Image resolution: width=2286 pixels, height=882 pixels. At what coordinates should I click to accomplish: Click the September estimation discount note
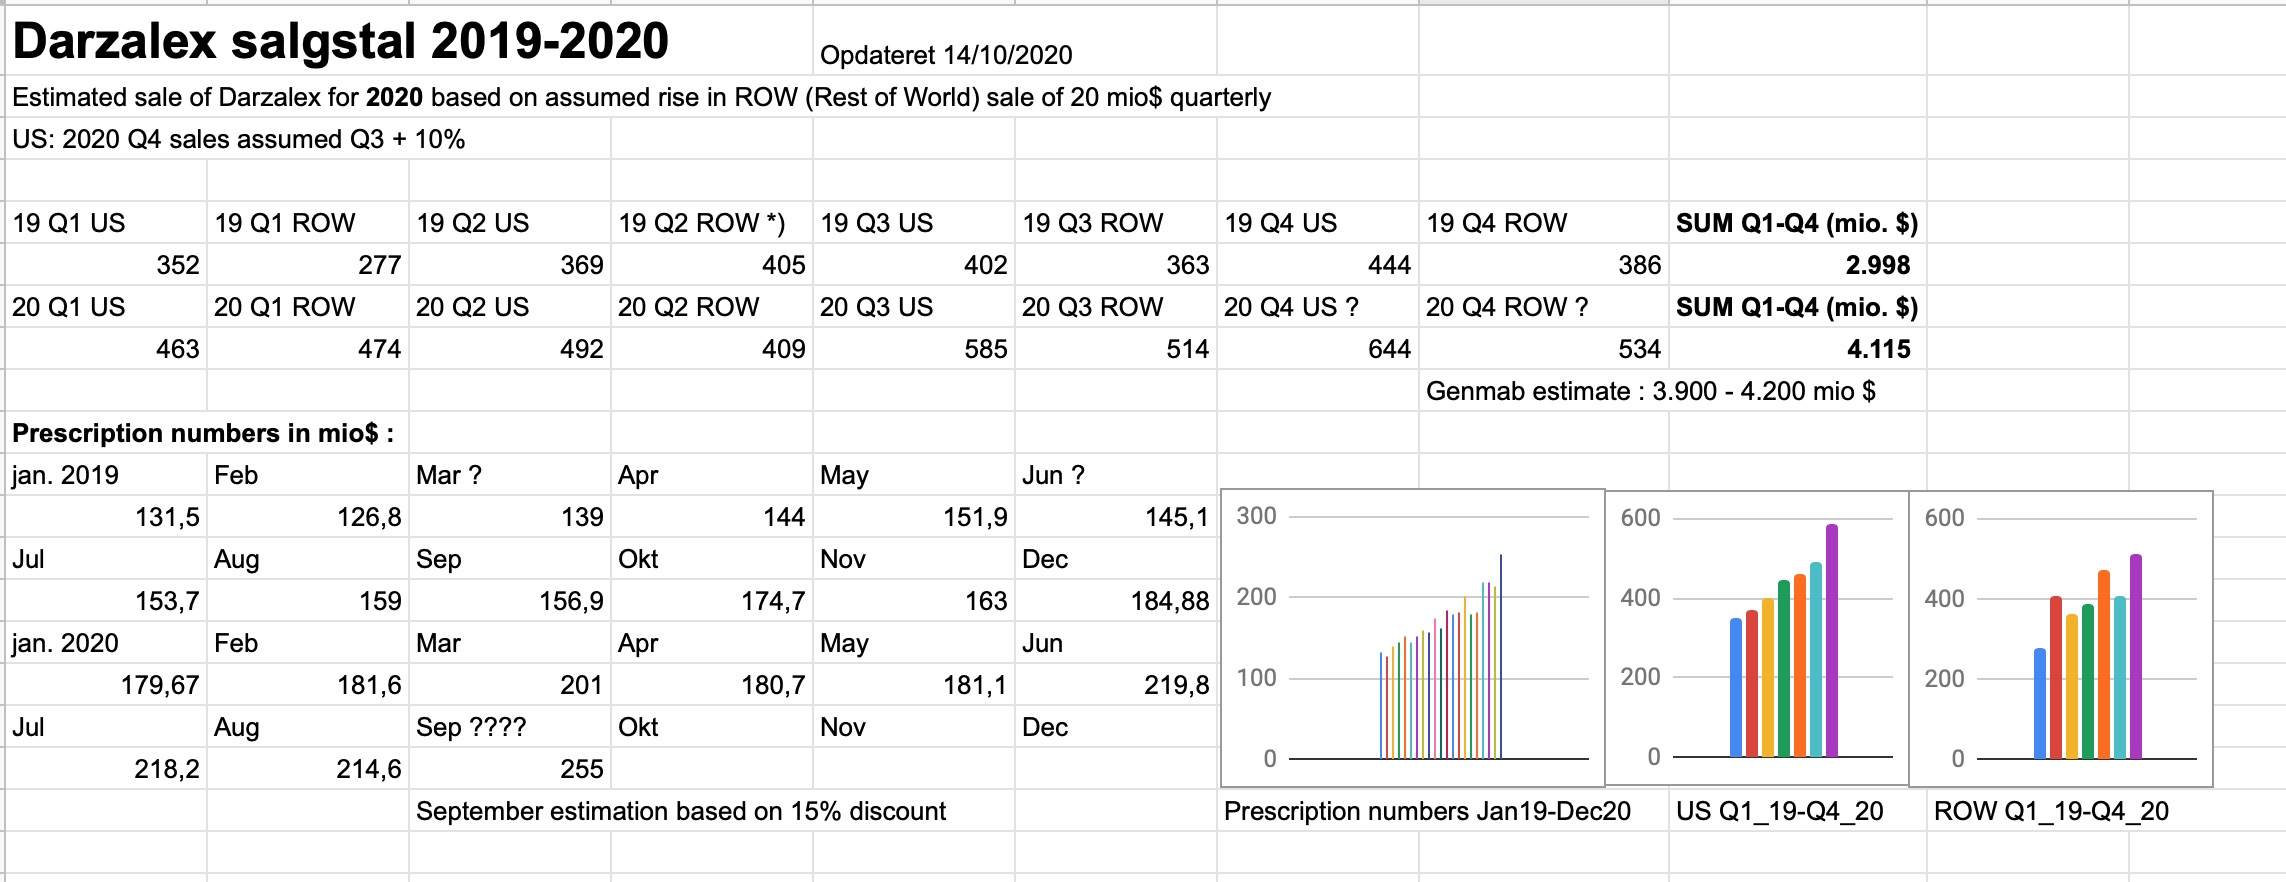tap(681, 811)
